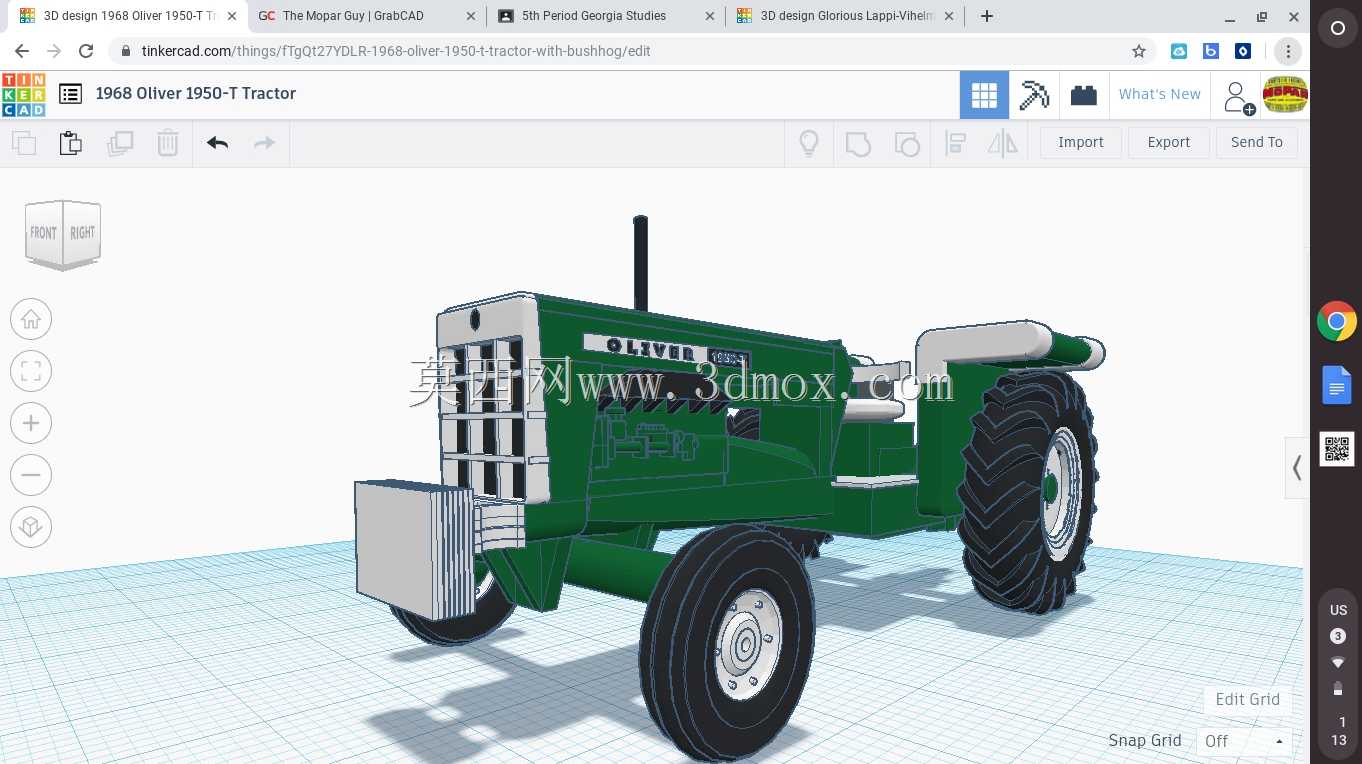
Task: Click the Export button
Action: pyautogui.click(x=1169, y=142)
